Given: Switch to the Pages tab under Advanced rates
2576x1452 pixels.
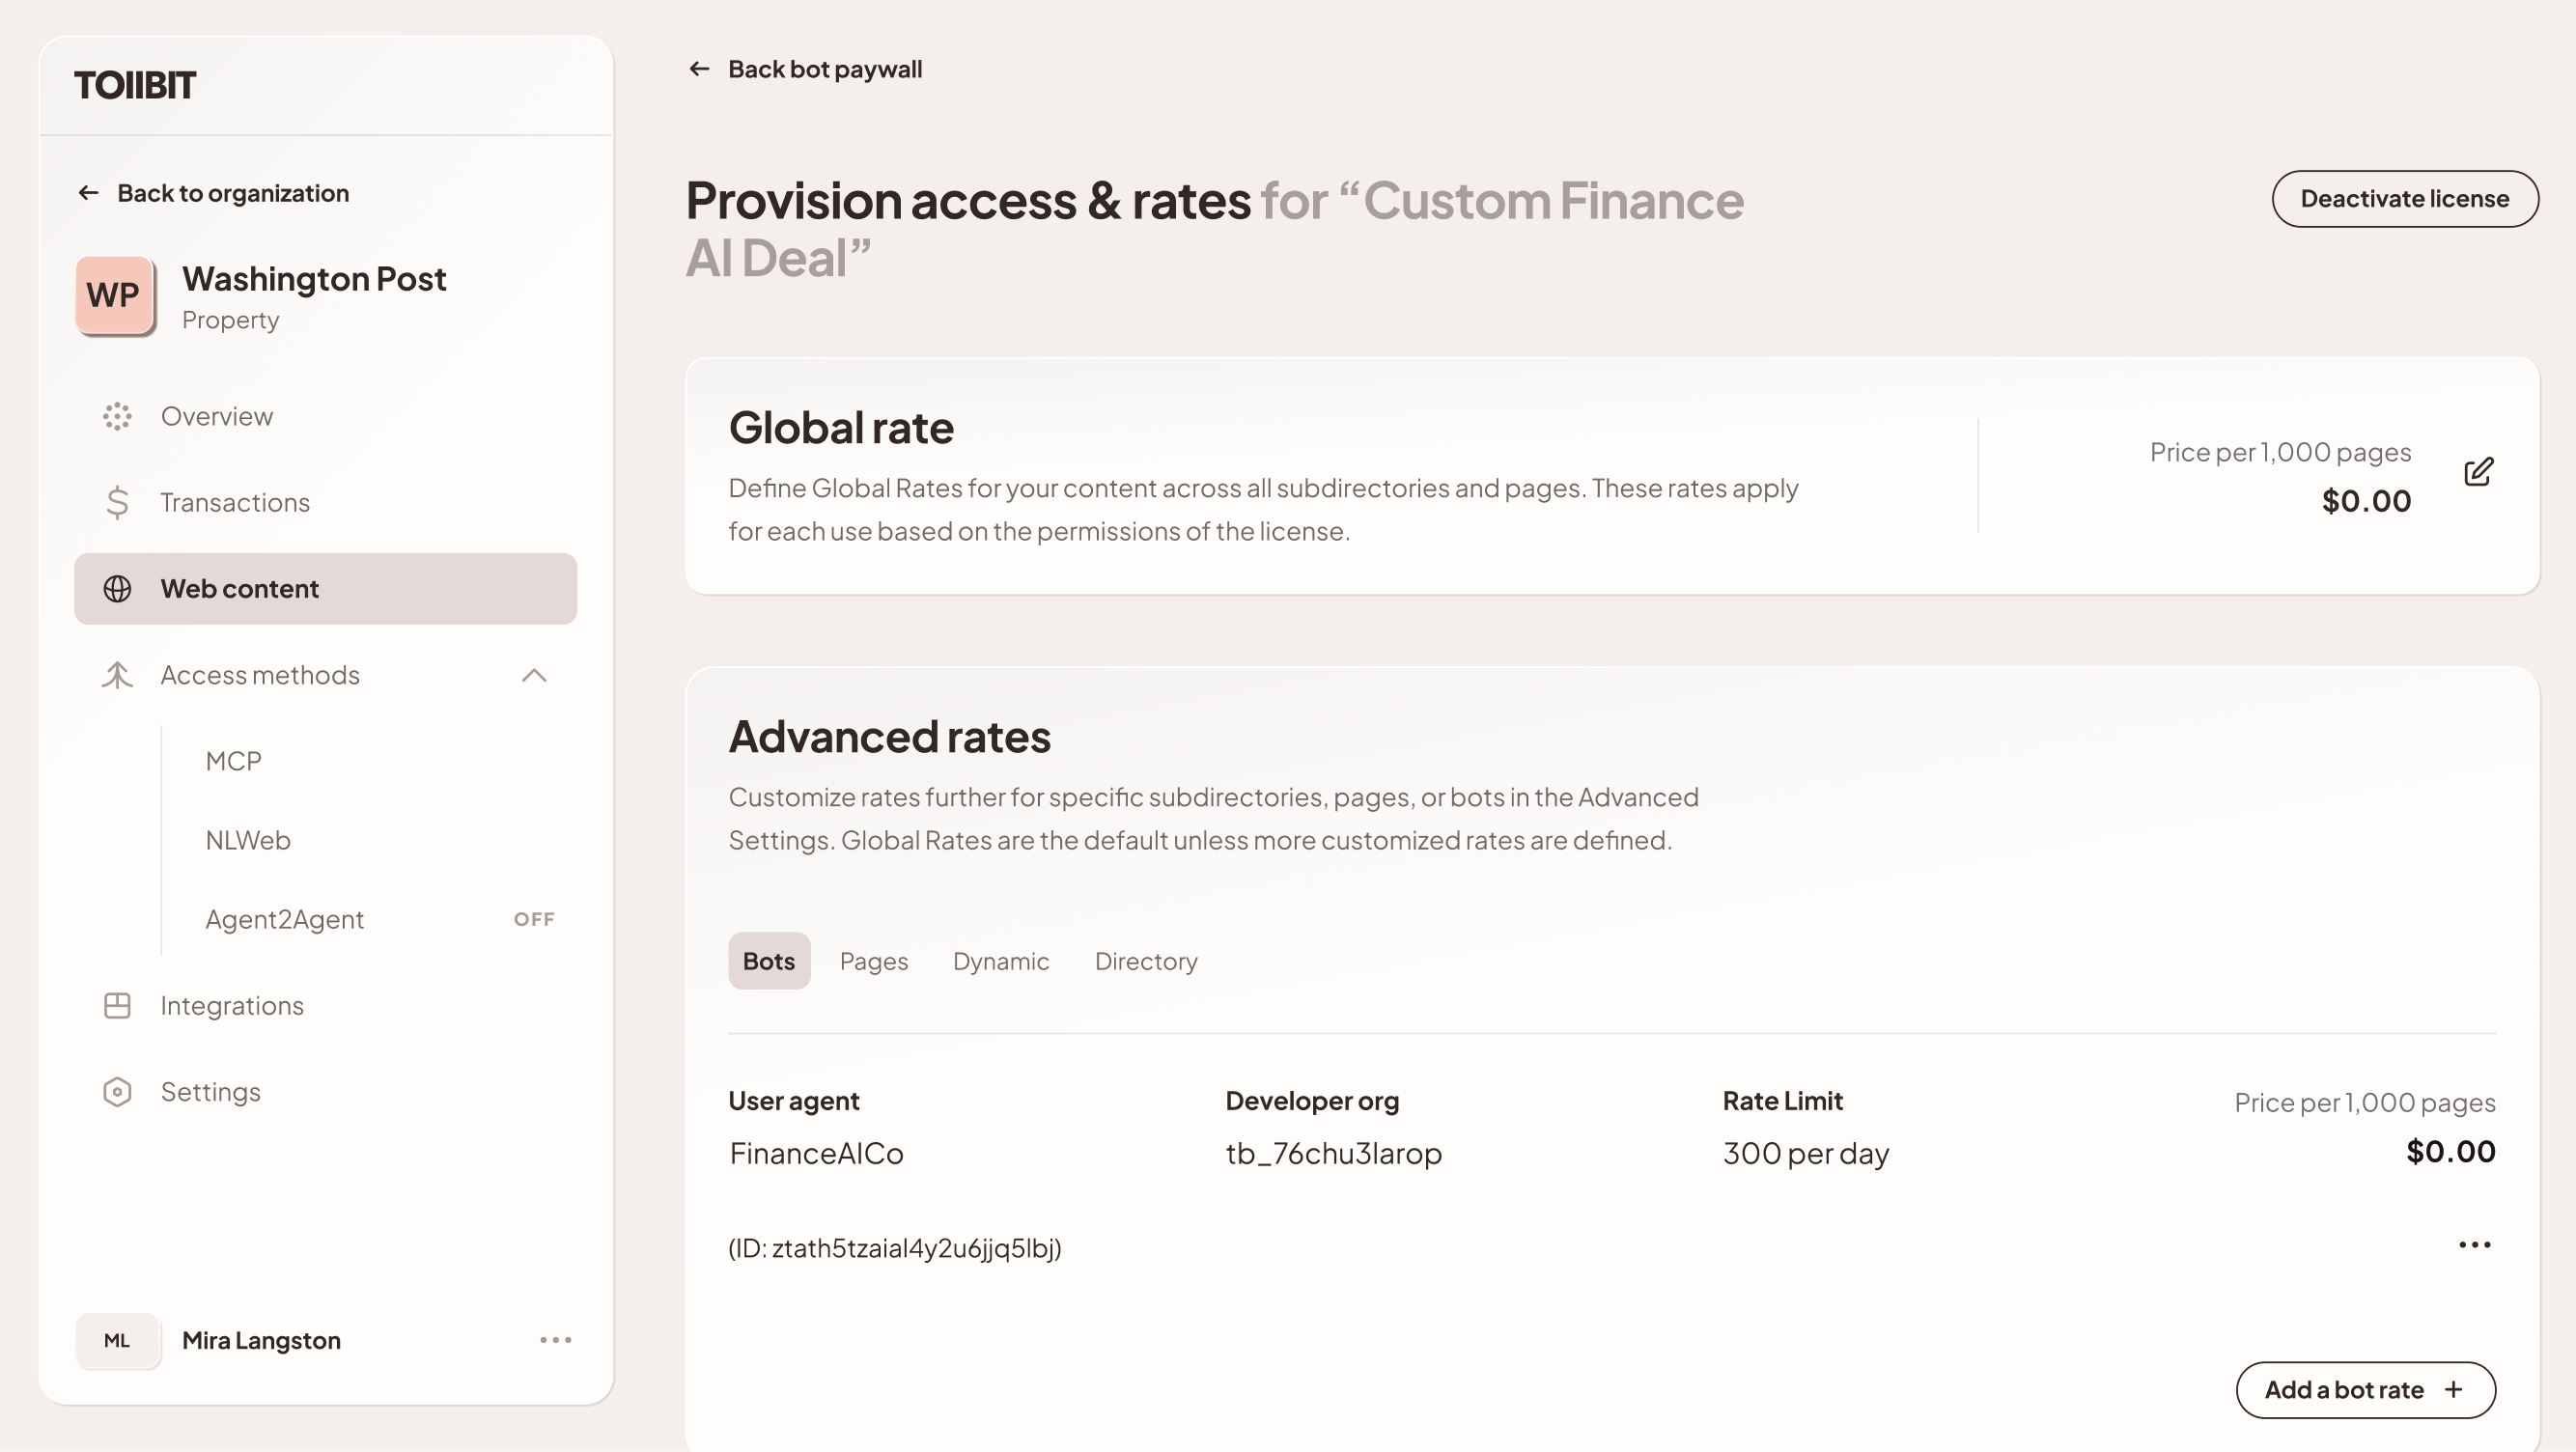Looking at the screenshot, I should (x=873, y=961).
